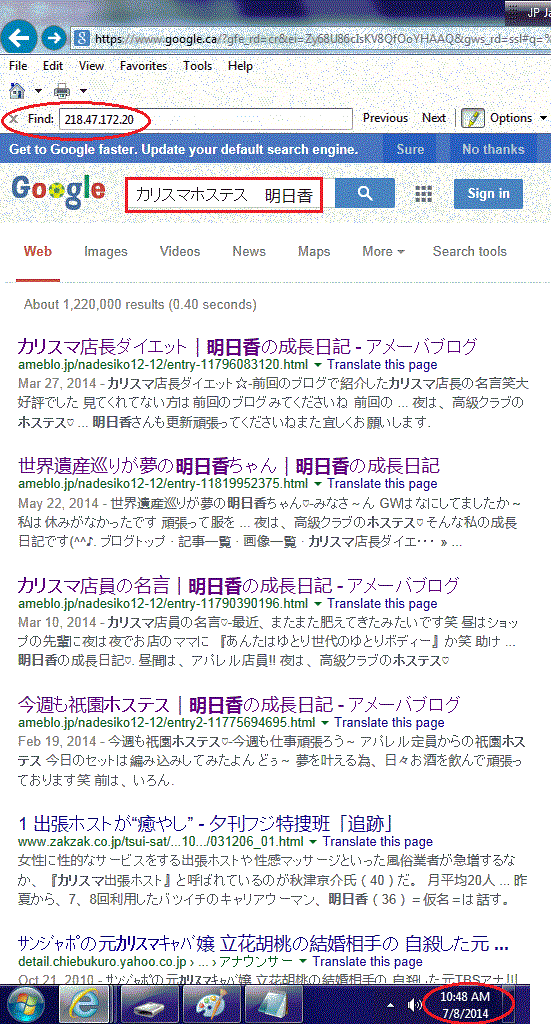
Task: Click the Google logo
Action: 58,191
